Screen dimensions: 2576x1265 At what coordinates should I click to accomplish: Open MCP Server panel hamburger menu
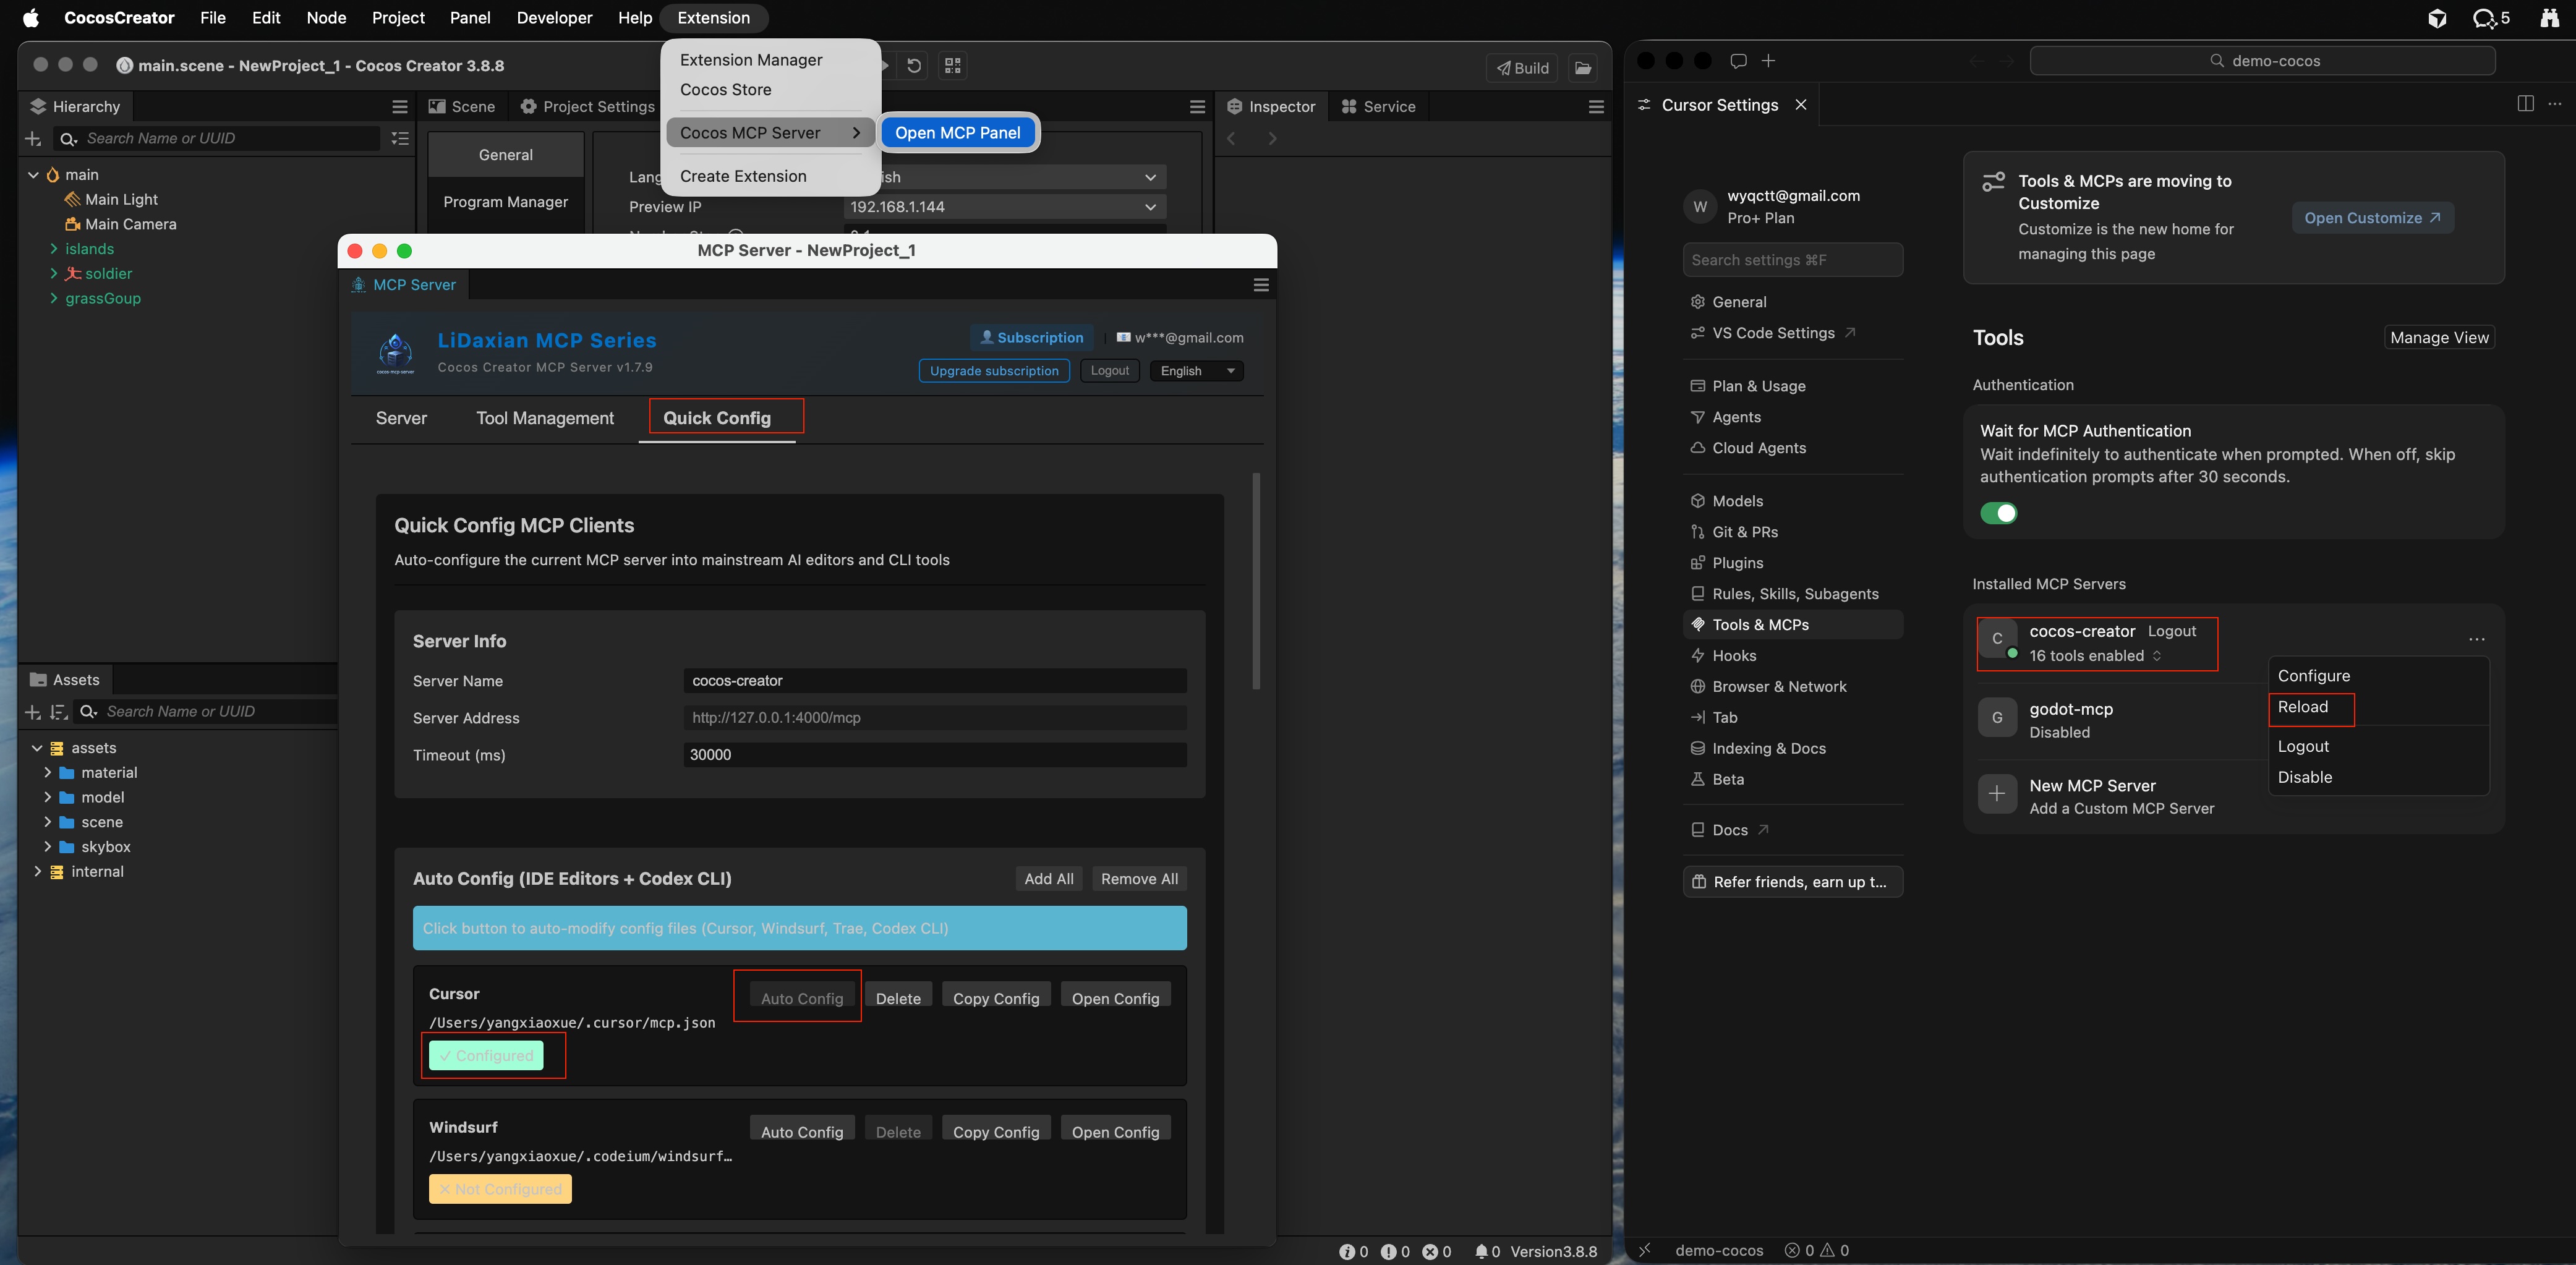(1261, 285)
